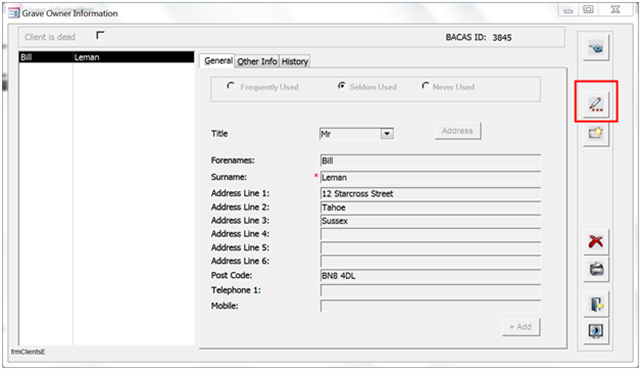
Task: Maximize the Grave Owner Information window
Action: 588,9
